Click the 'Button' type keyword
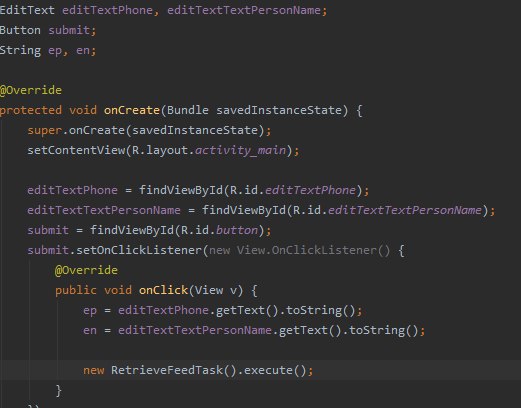The height and width of the screenshot is (408, 521). 20,30
